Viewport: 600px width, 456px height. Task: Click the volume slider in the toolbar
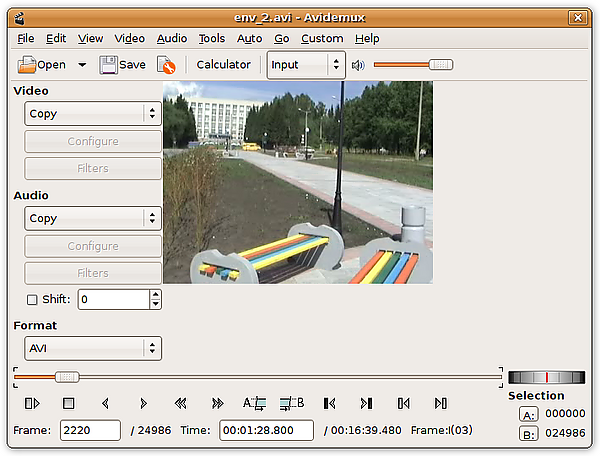(x=412, y=65)
